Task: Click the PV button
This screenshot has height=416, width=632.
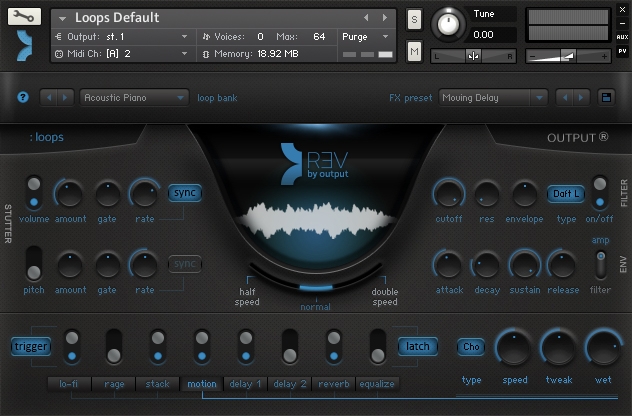Action: tap(622, 51)
